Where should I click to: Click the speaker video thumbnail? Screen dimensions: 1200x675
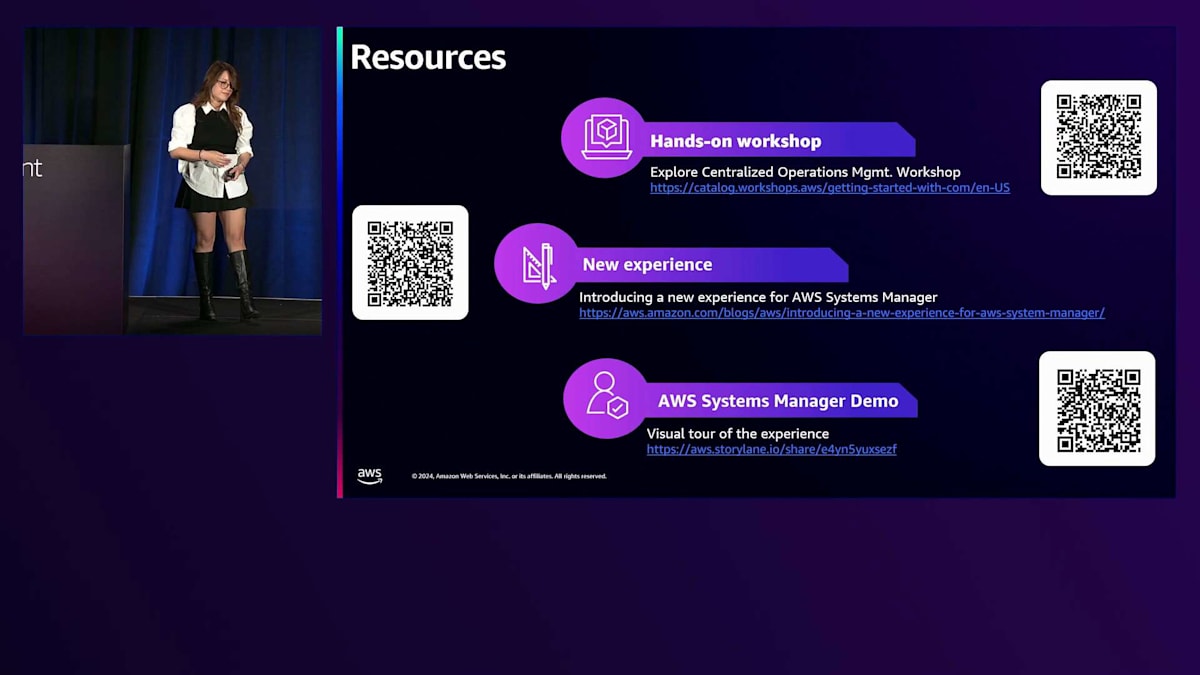(173, 180)
